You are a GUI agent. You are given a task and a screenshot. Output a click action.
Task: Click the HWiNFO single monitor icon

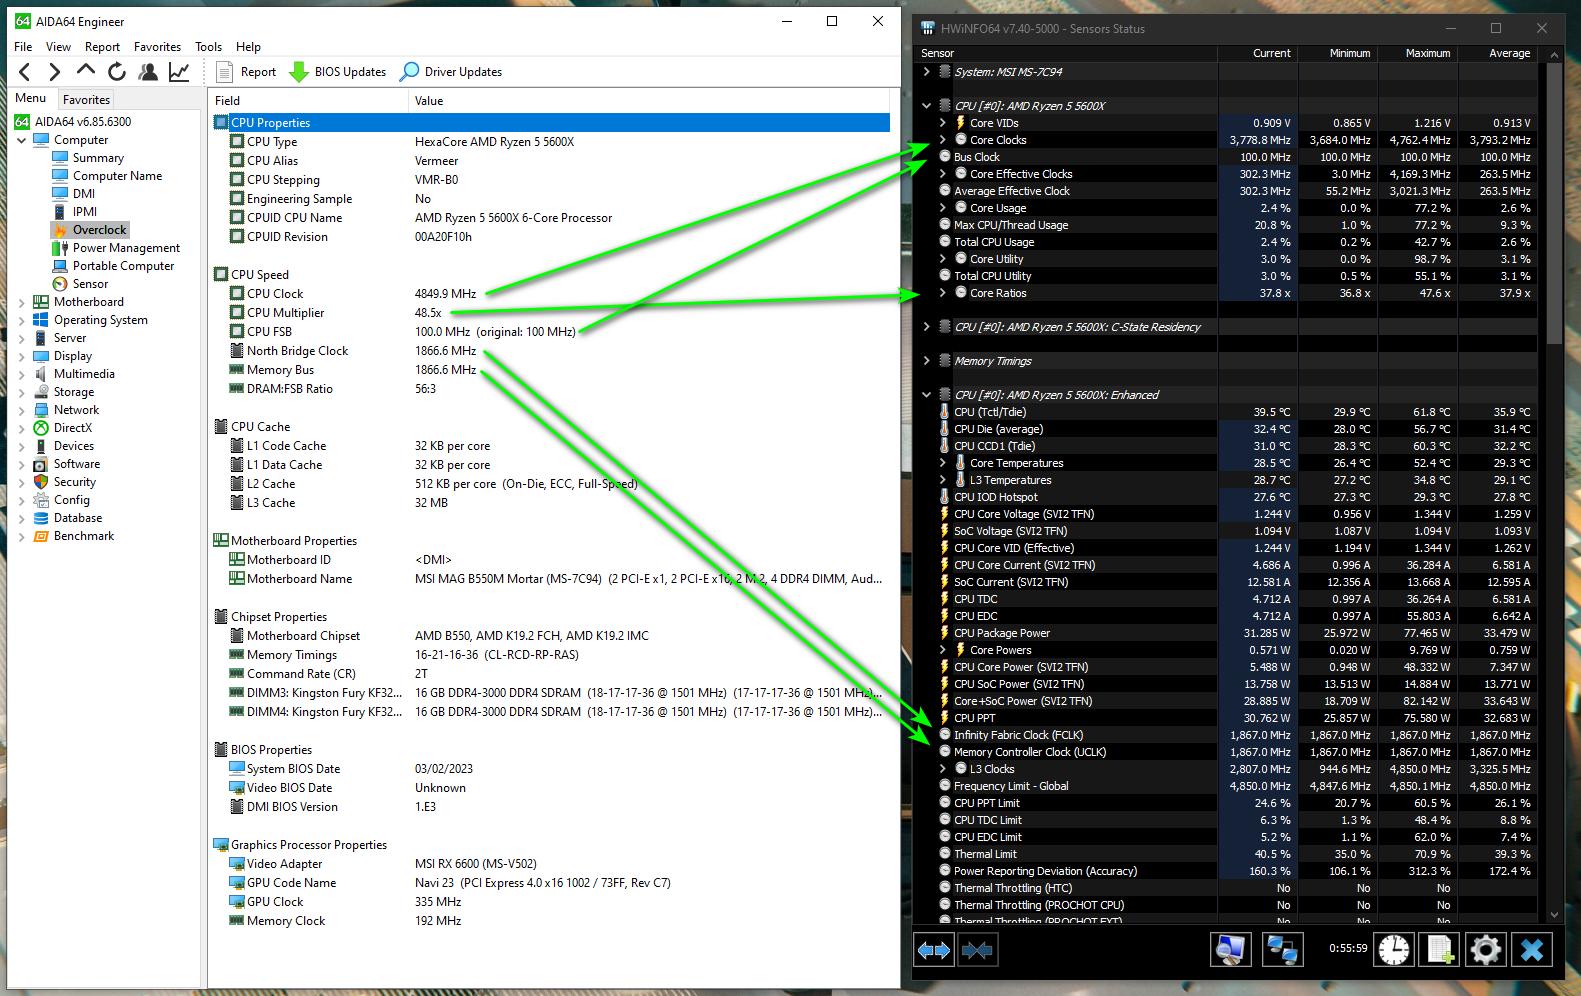pos(1230,949)
